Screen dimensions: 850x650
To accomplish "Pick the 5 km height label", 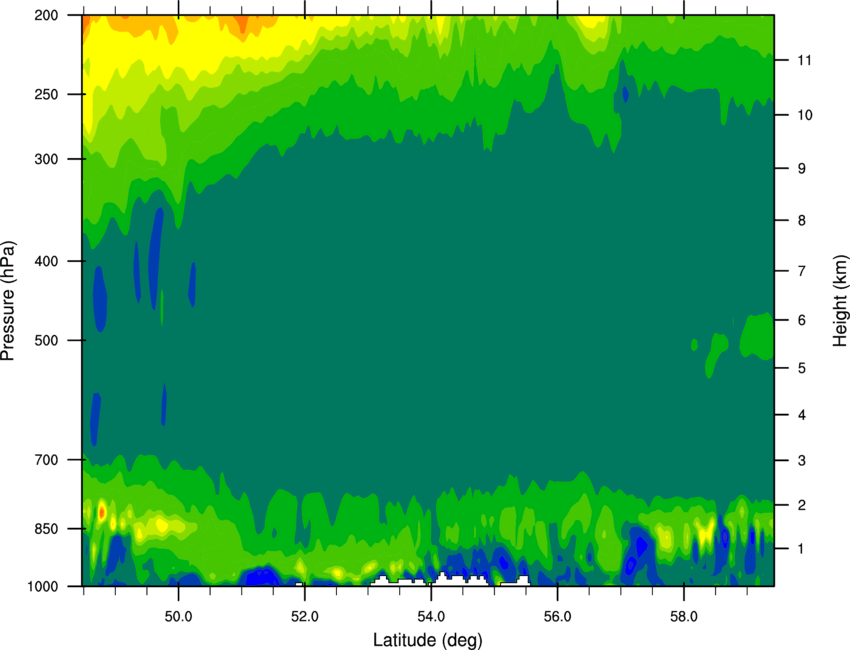I will click(x=802, y=369).
